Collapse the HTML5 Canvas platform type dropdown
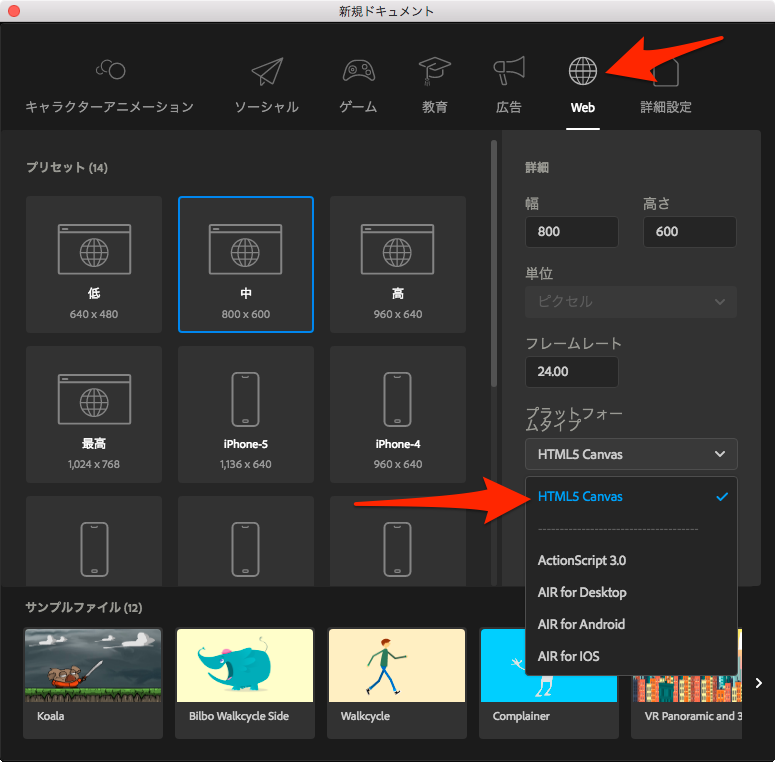Viewport: 775px width, 762px height. pyautogui.click(x=631, y=454)
